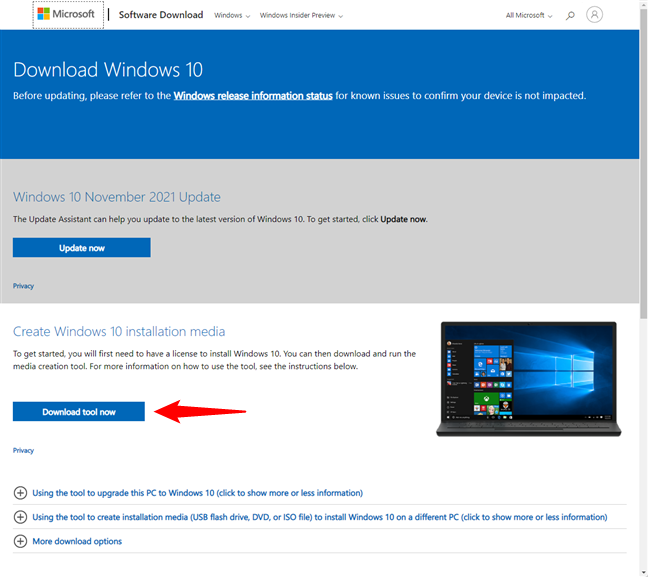The height and width of the screenshot is (577, 648).
Task: Click Using the tool to create installation media link
Action: click(319, 517)
